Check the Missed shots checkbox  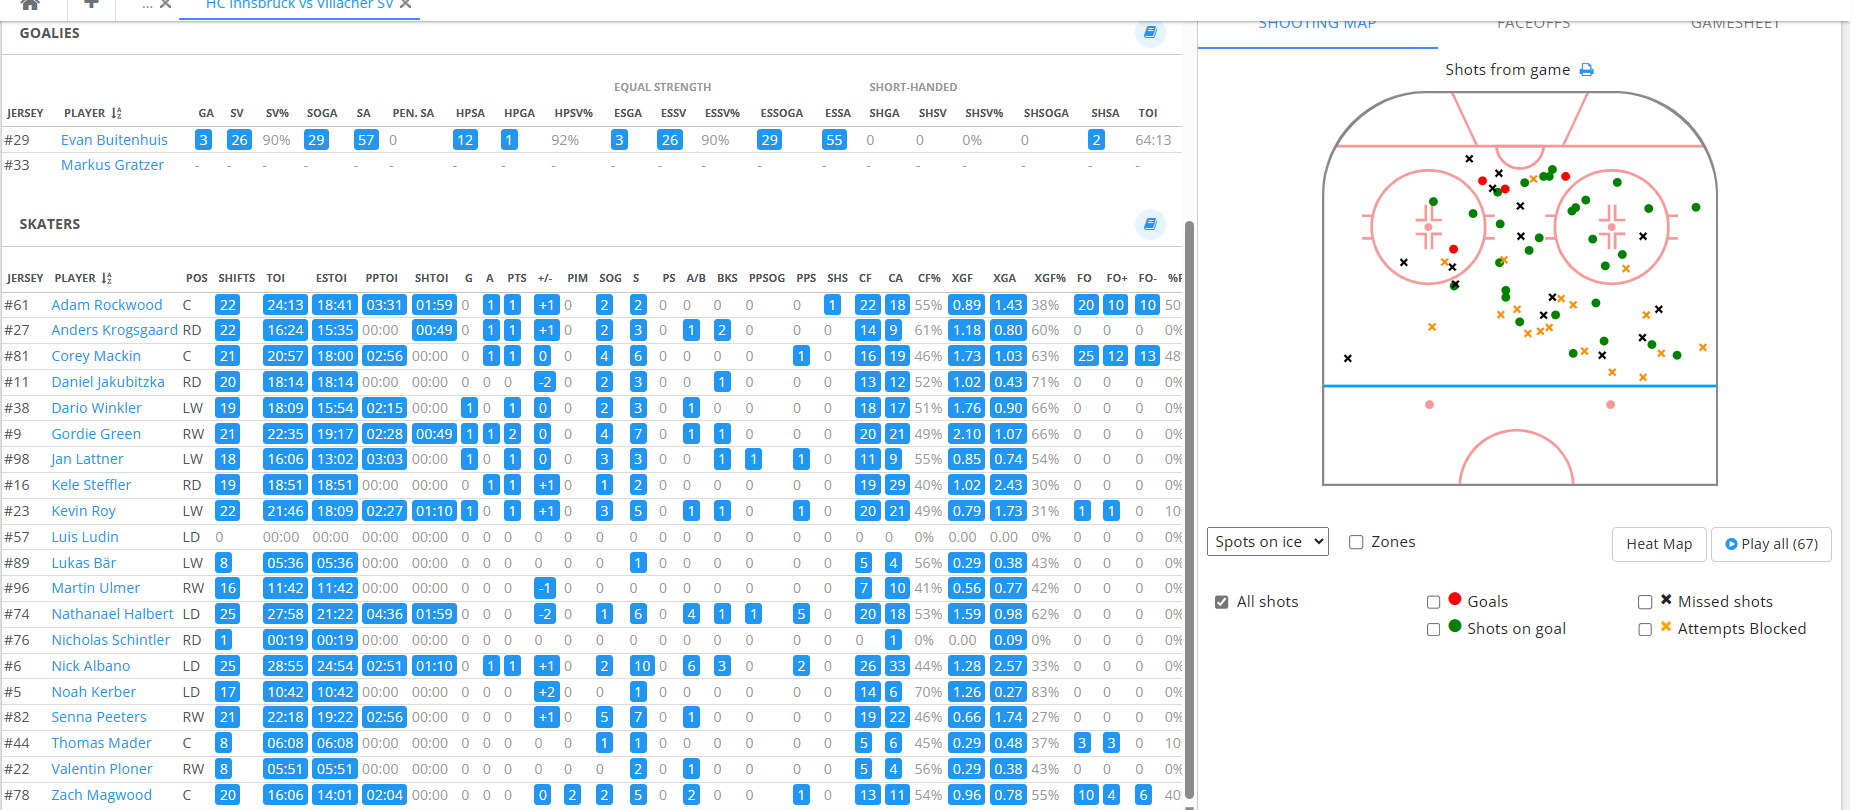point(1644,602)
